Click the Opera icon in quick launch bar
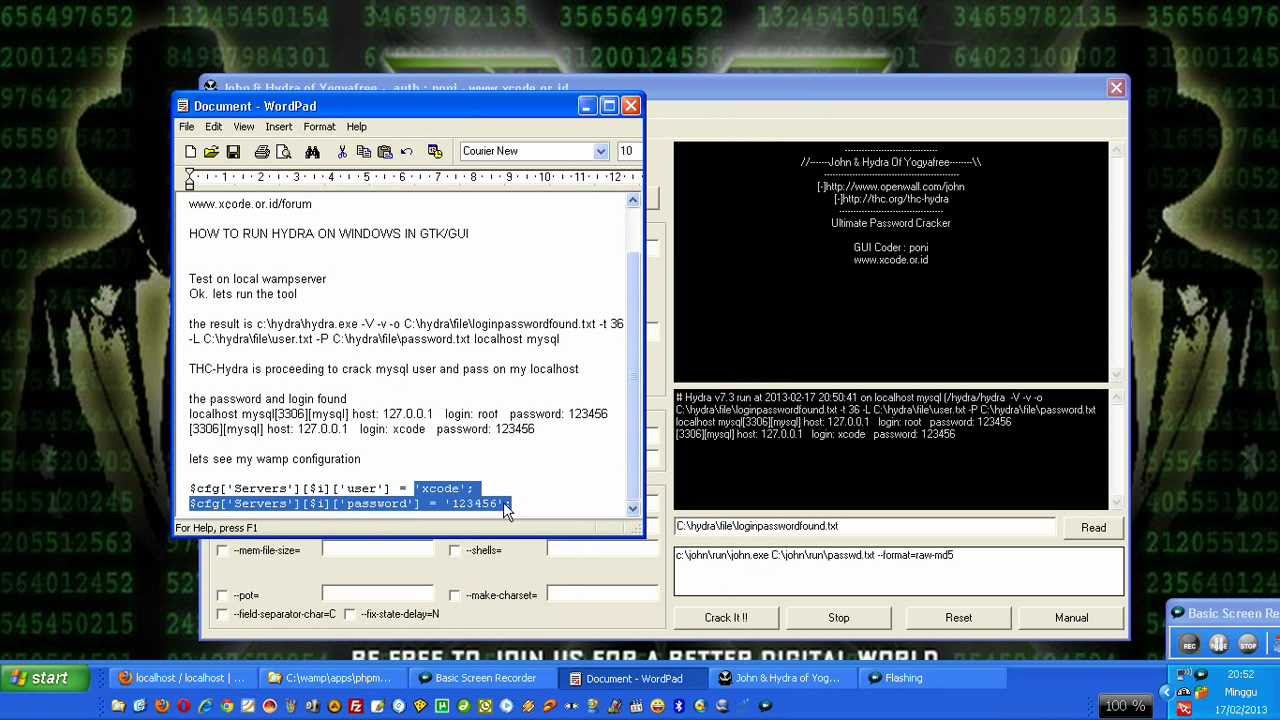 tap(183, 706)
